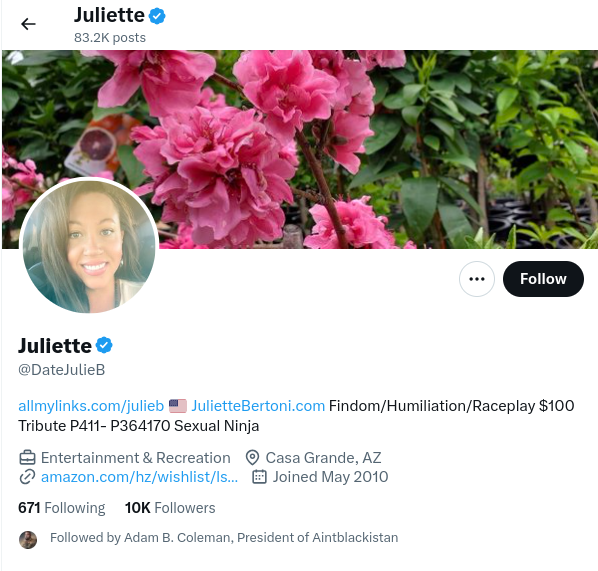The width and height of the screenshot is (598, 571).
Task: Open the amazon.com wishlist link
Action: tap(139, 477)
